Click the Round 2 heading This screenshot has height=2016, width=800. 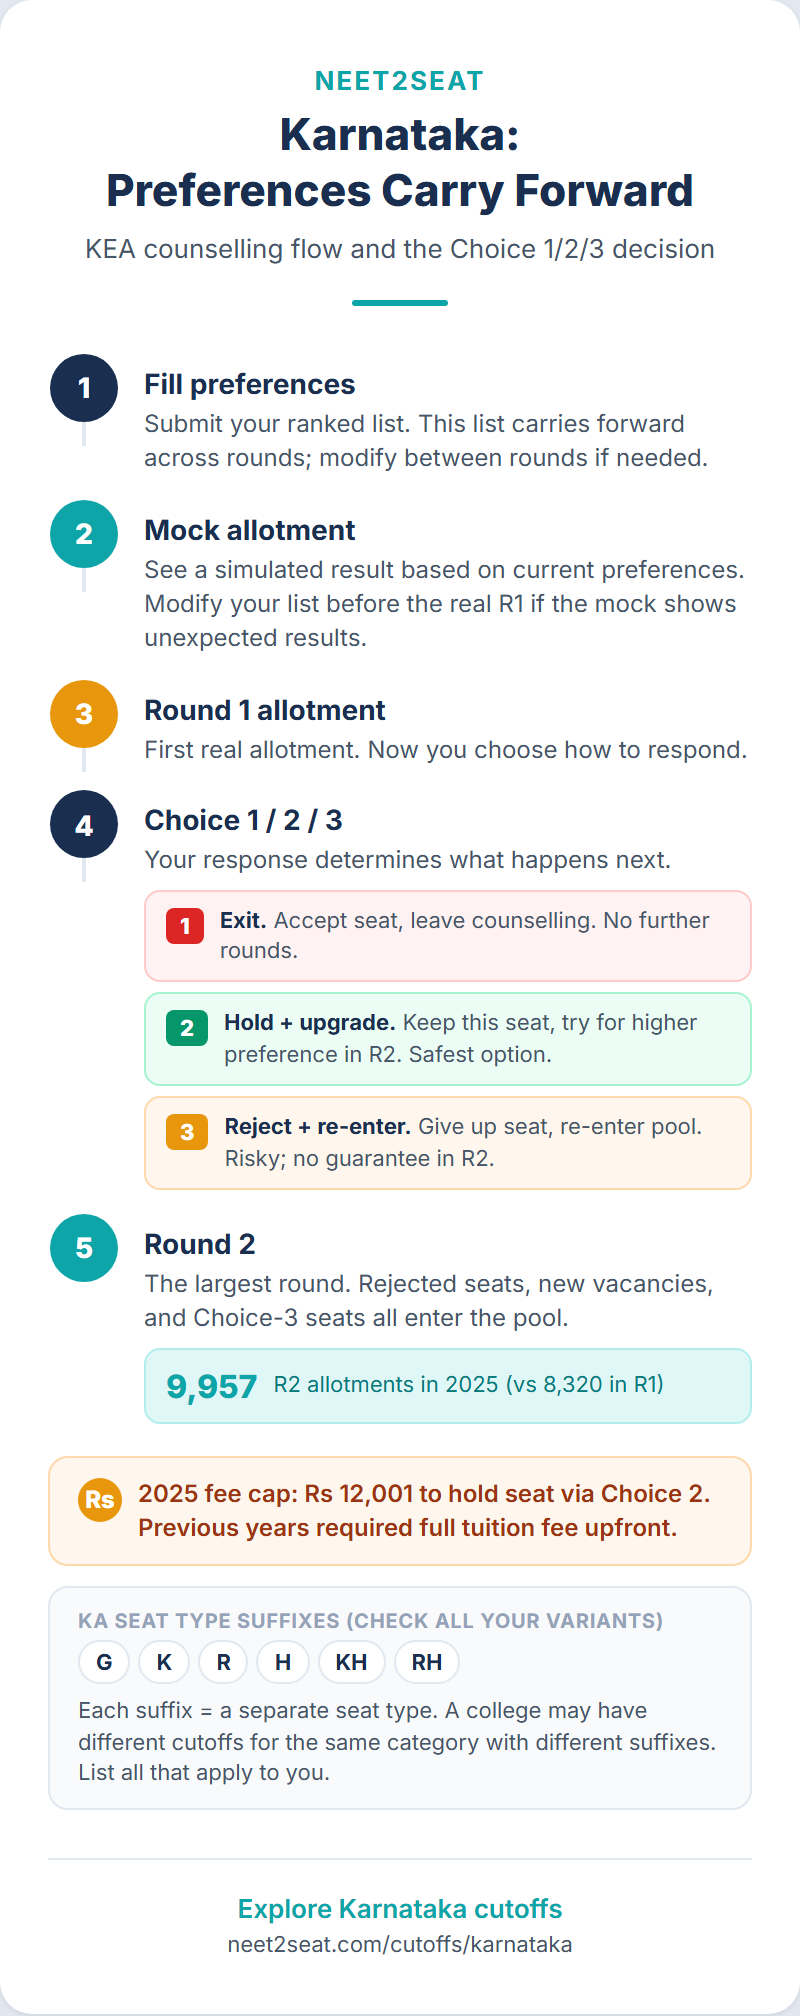pyautogui.click(x=200, y=1244)
